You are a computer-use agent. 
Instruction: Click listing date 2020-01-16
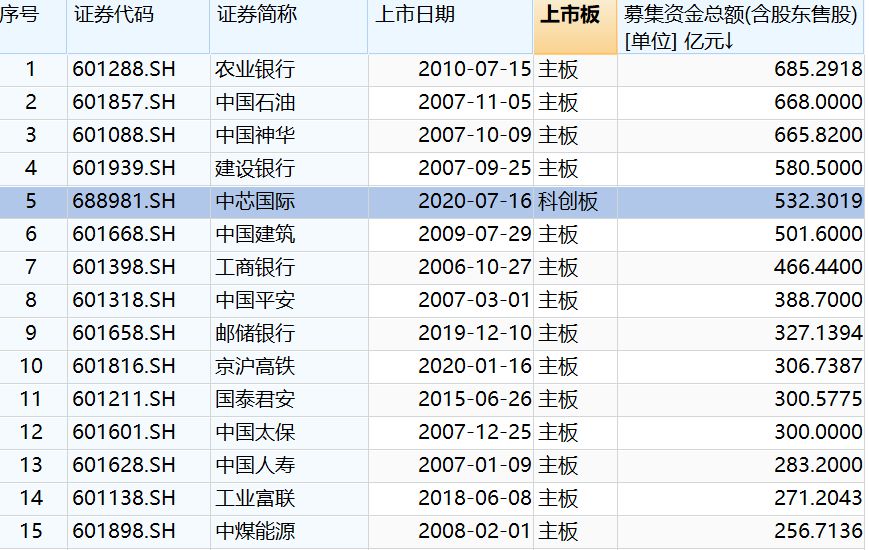[x=451, y=366]
